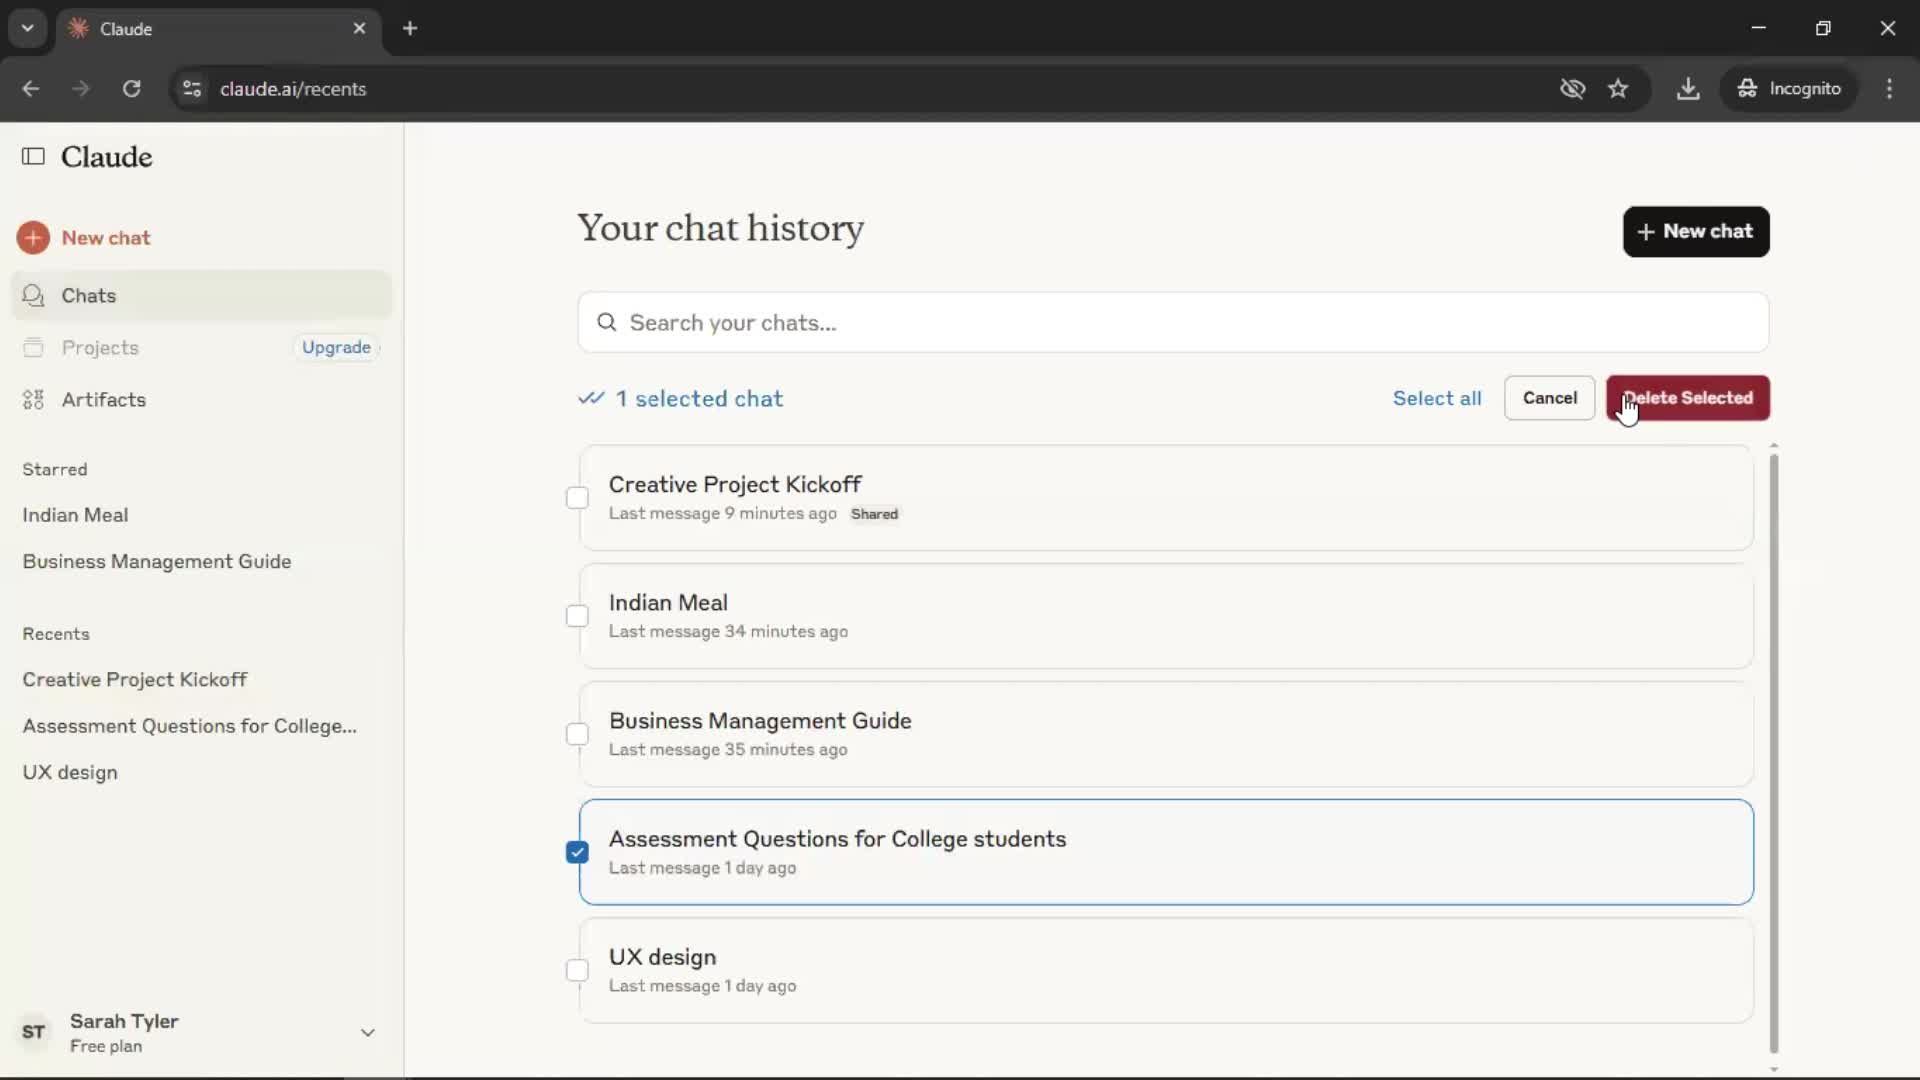Click the Shared badge on Creative Project Kickoff

tap(874, 514)
